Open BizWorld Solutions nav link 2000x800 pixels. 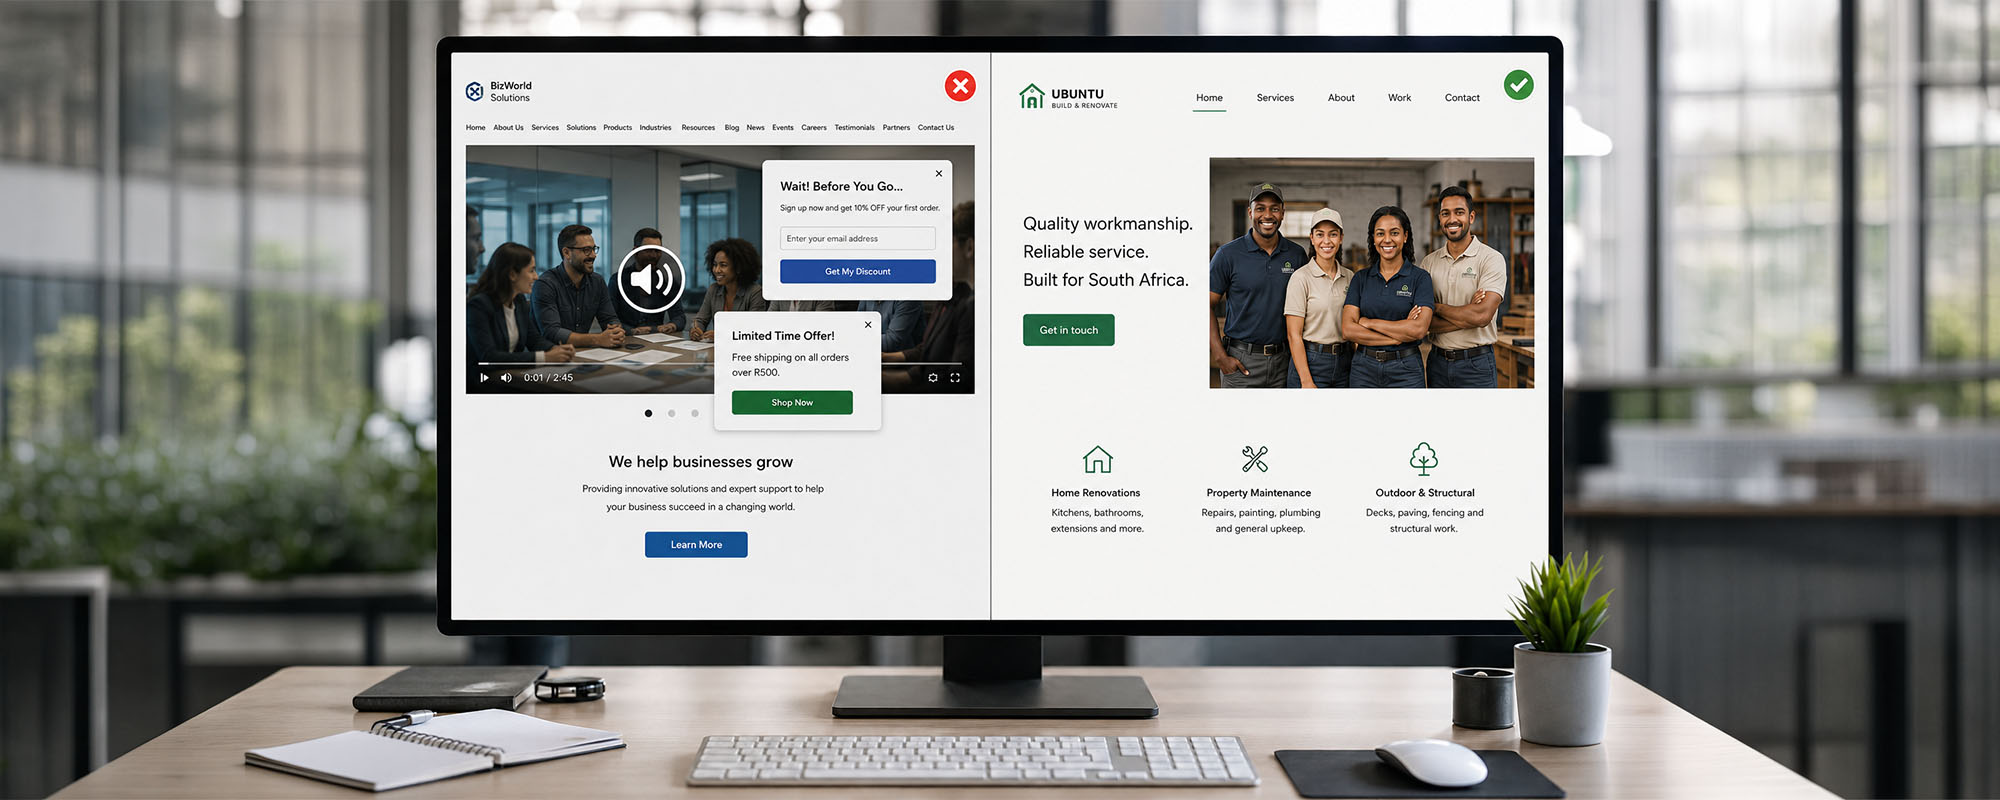pos(581,128)
